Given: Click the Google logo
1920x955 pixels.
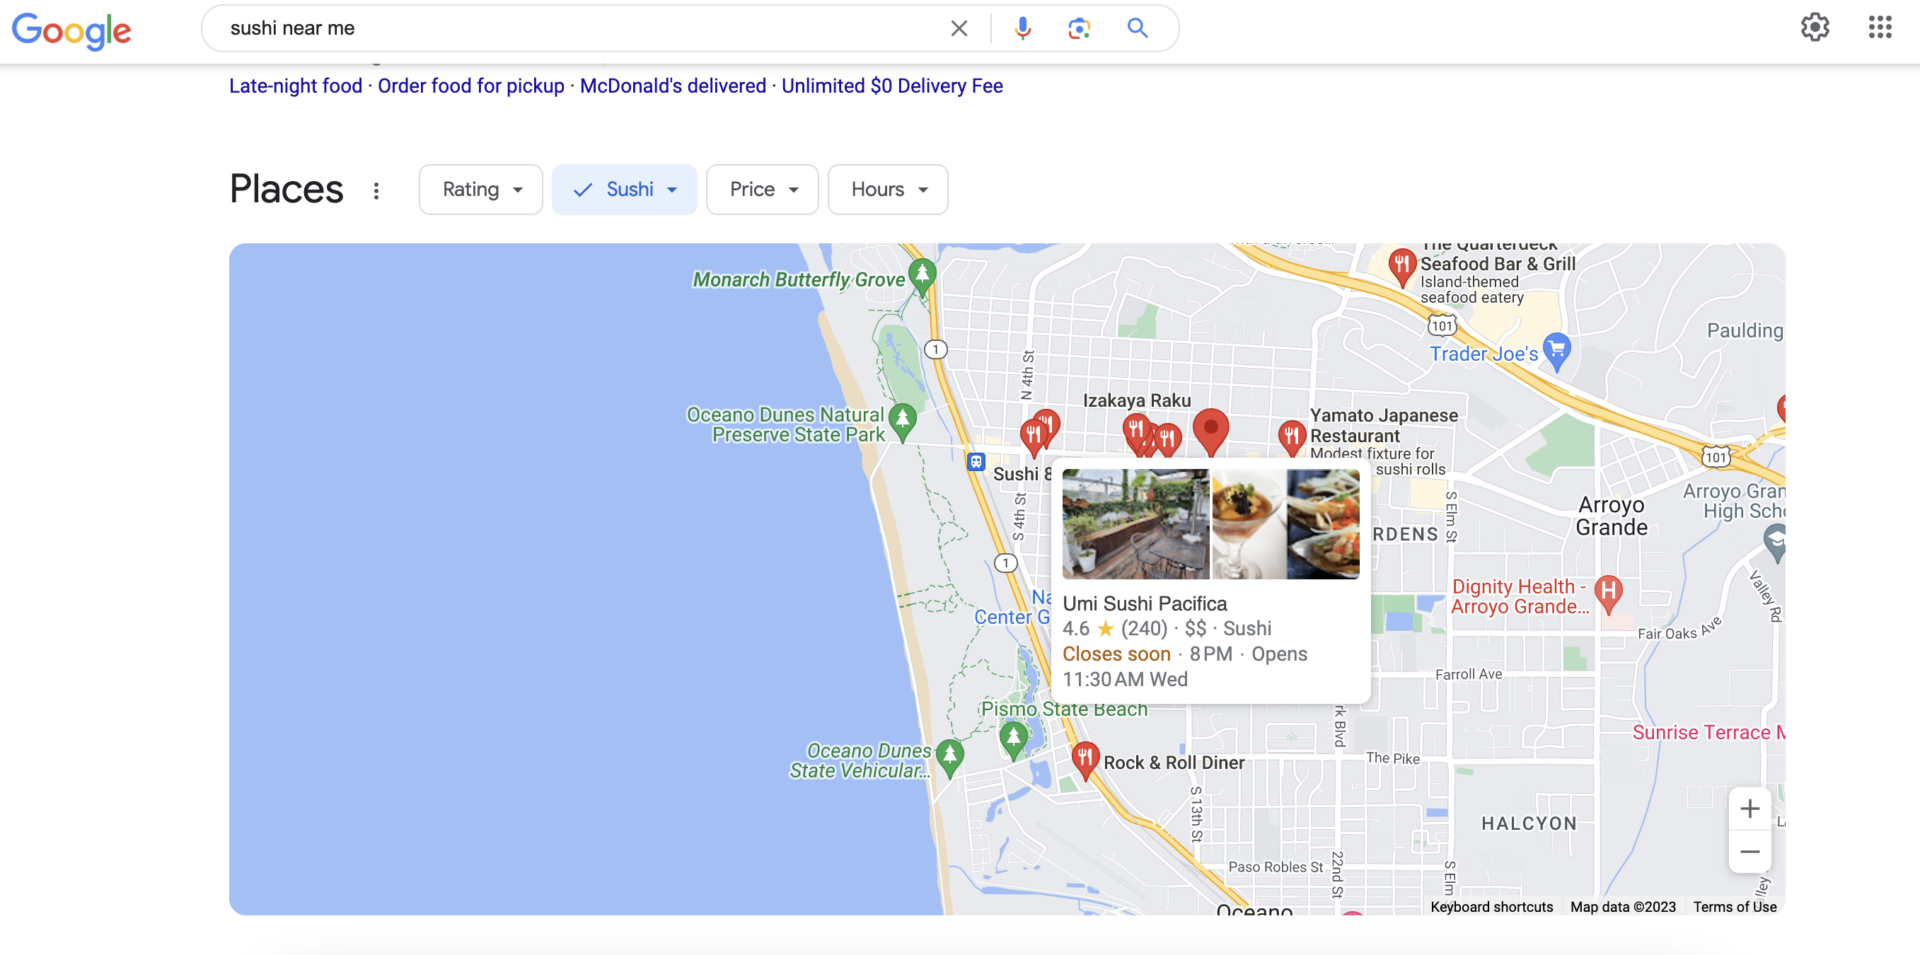Looking at the screenshot, I should [x=71, y=30].
